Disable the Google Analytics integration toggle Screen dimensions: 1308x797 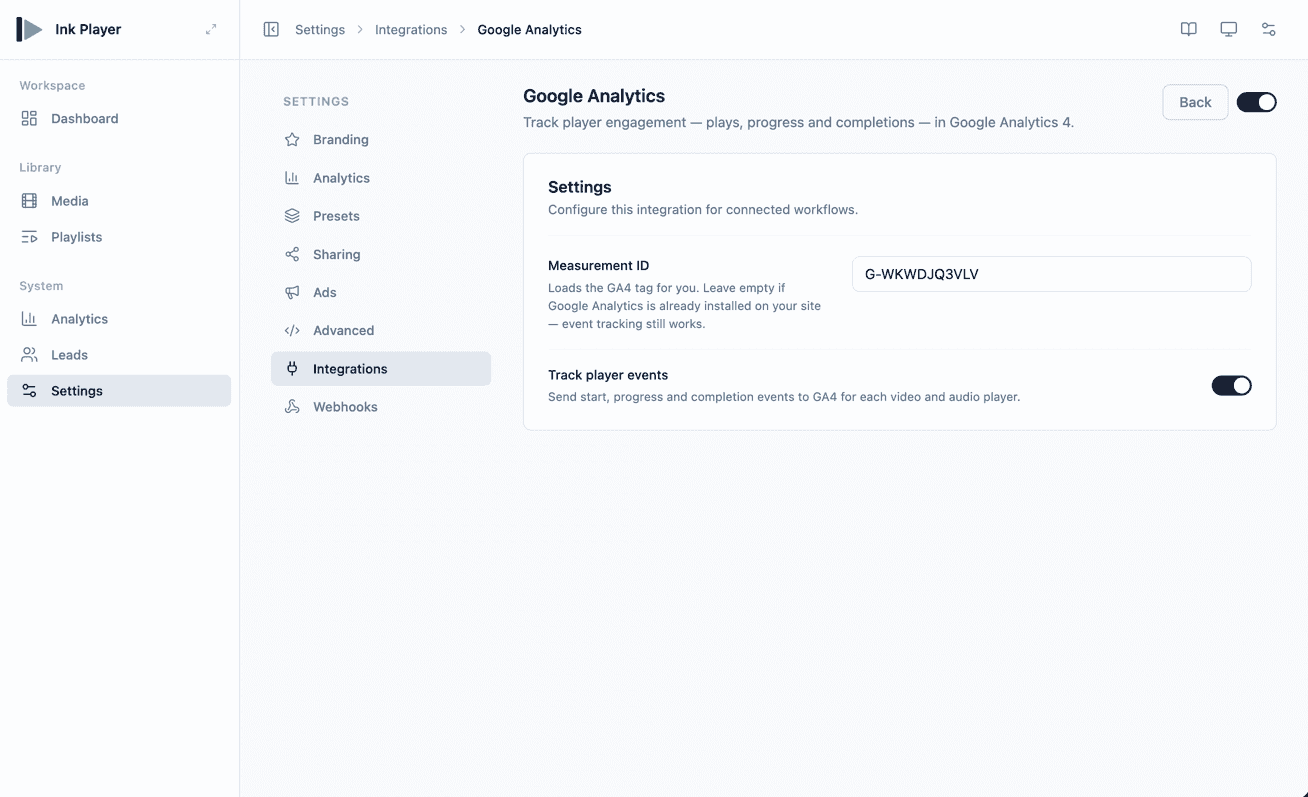coord(1256,102)
